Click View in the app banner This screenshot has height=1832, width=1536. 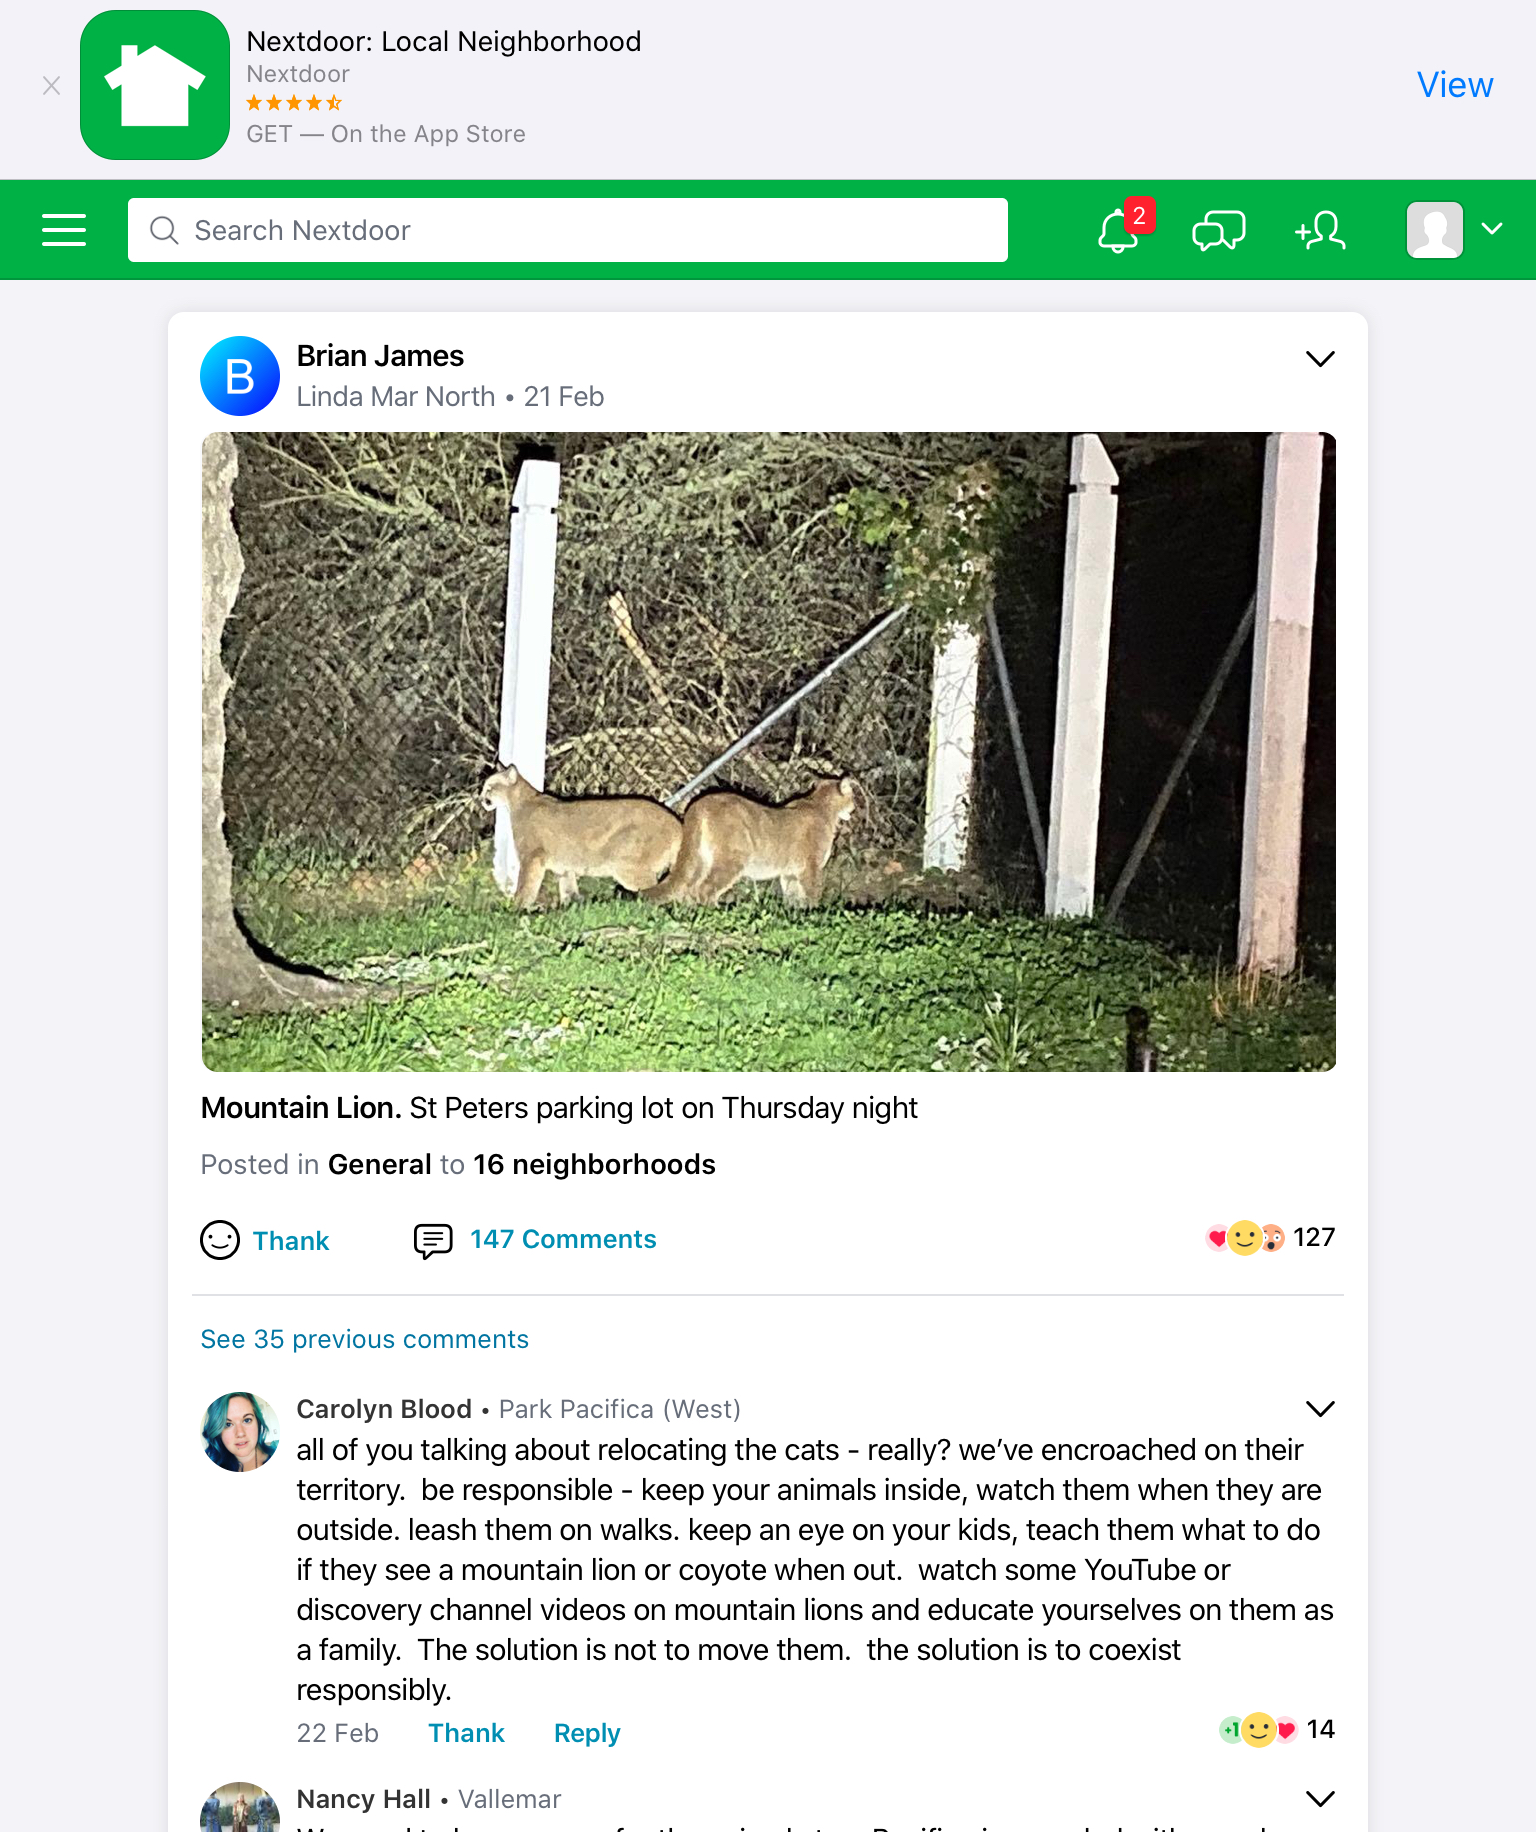(1454, 86)
